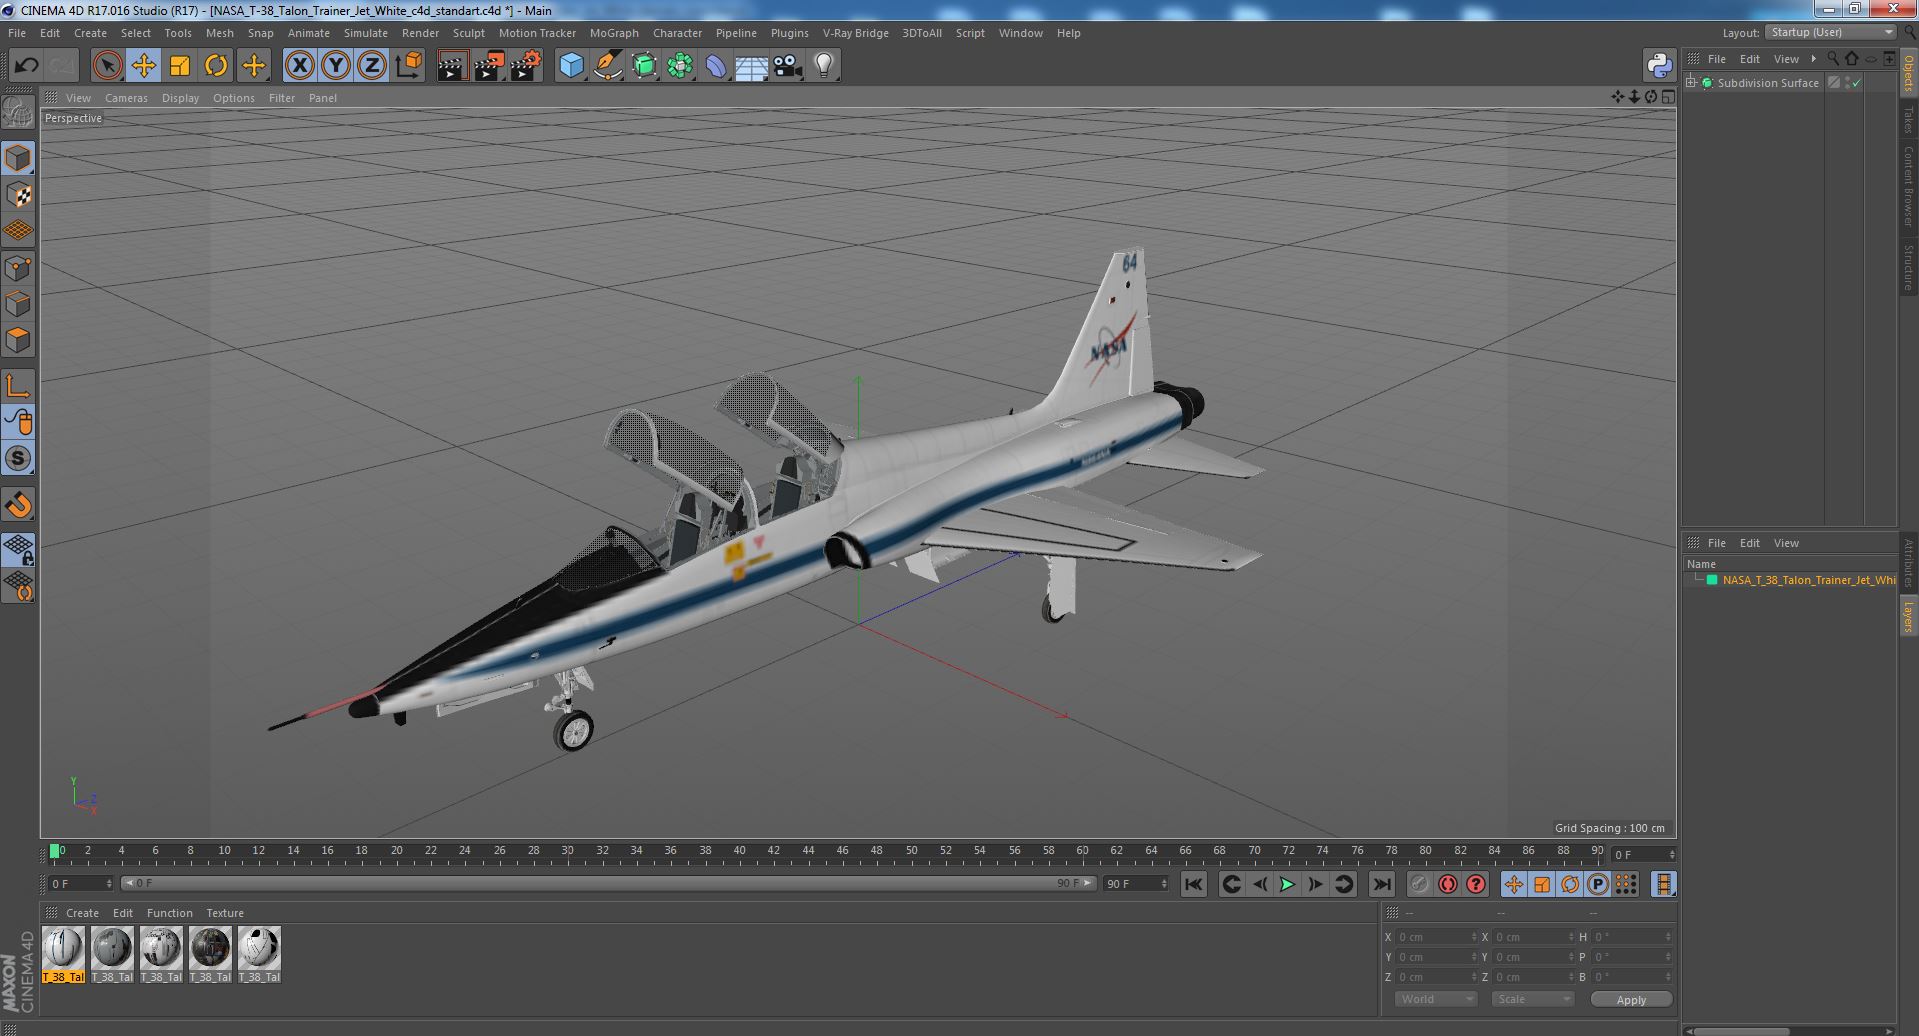The image size is (1919, 1036).
Task: Toggle Y axis lock
Action: pos(336,66)
